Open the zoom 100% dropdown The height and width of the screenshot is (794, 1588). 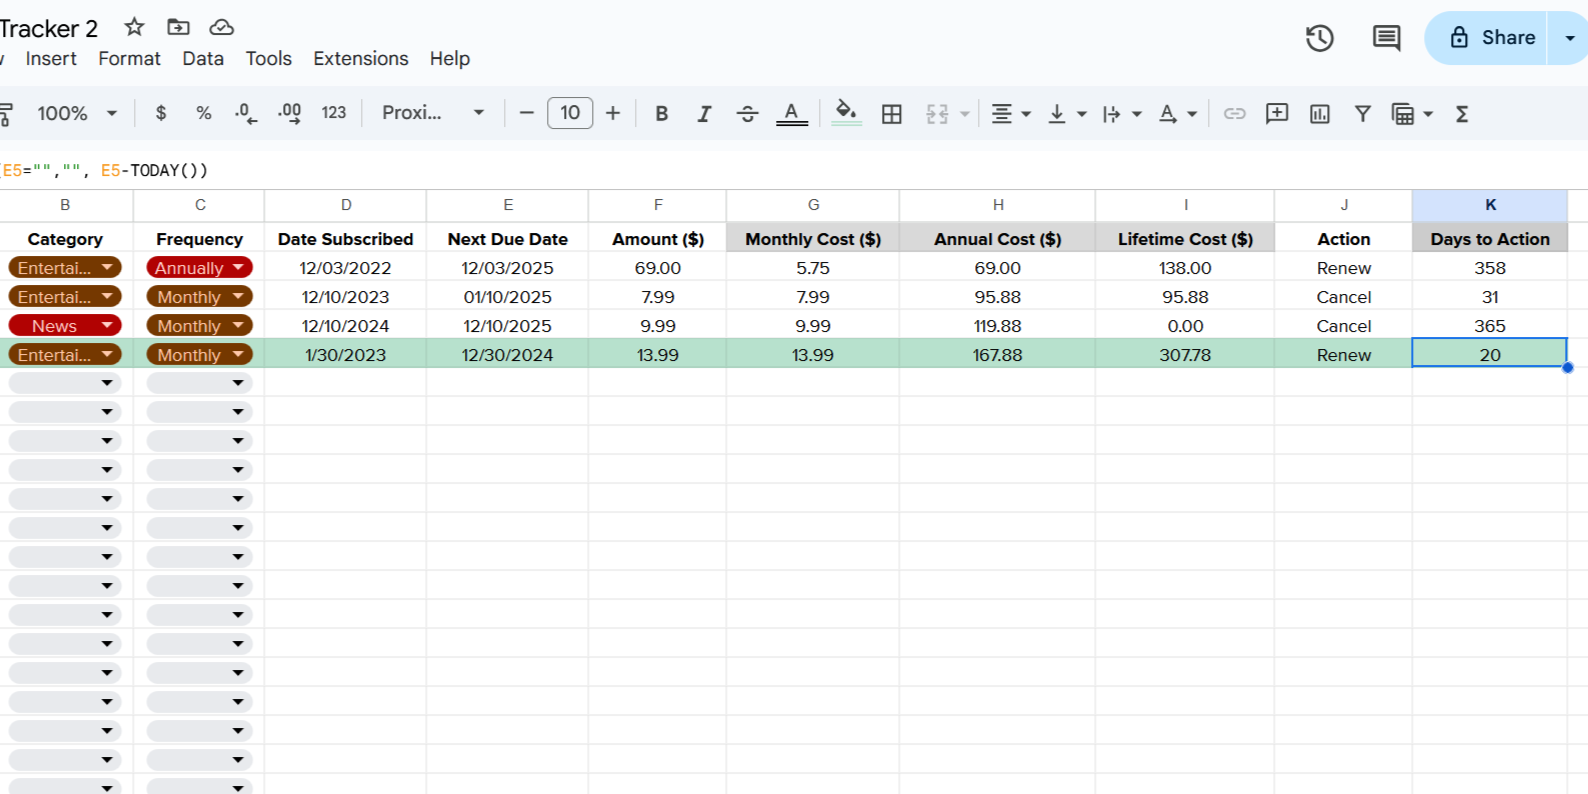point(77,113)
